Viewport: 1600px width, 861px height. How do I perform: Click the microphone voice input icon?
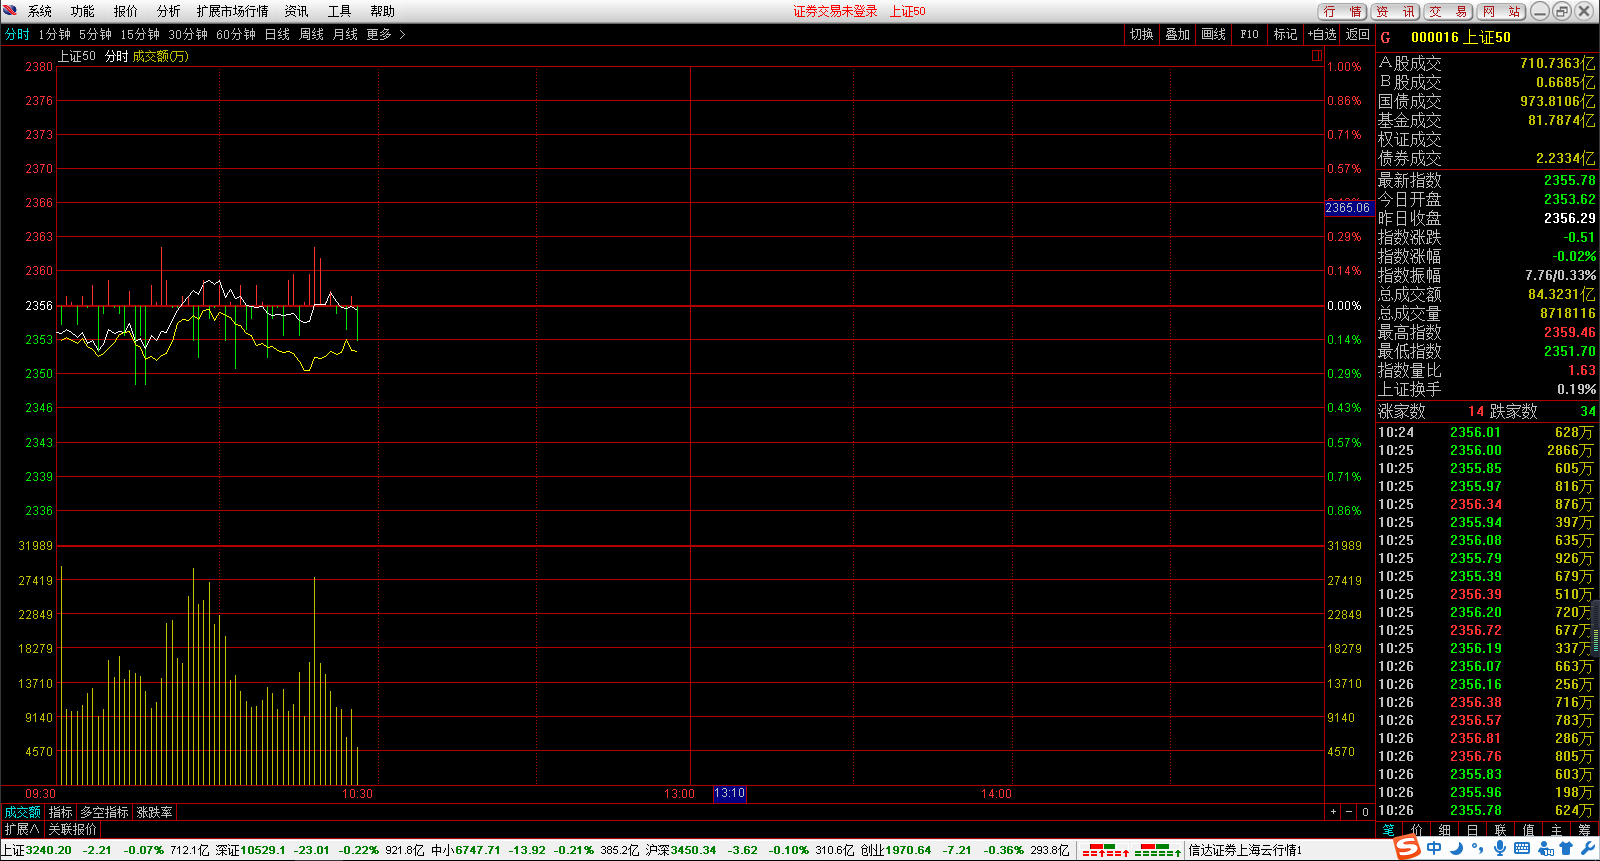click(x=1499, y=849)
